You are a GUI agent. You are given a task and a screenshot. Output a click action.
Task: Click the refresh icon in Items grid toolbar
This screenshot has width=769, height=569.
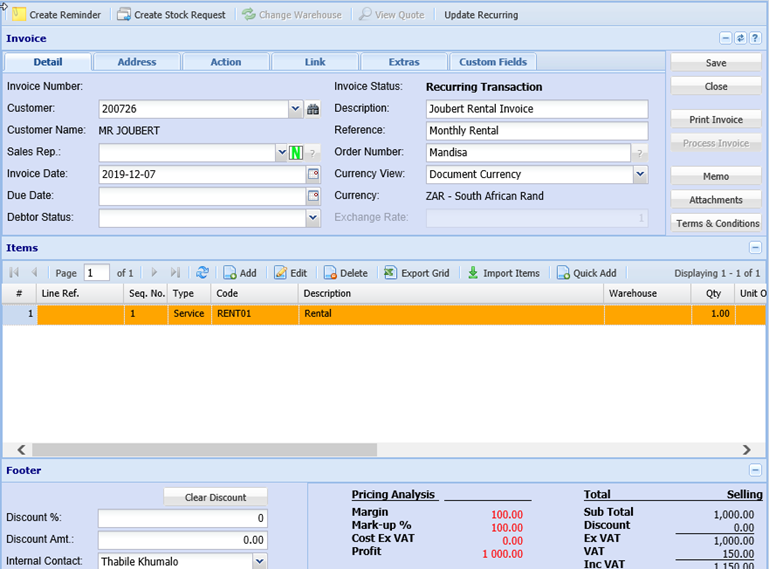[x=203, y=273]
